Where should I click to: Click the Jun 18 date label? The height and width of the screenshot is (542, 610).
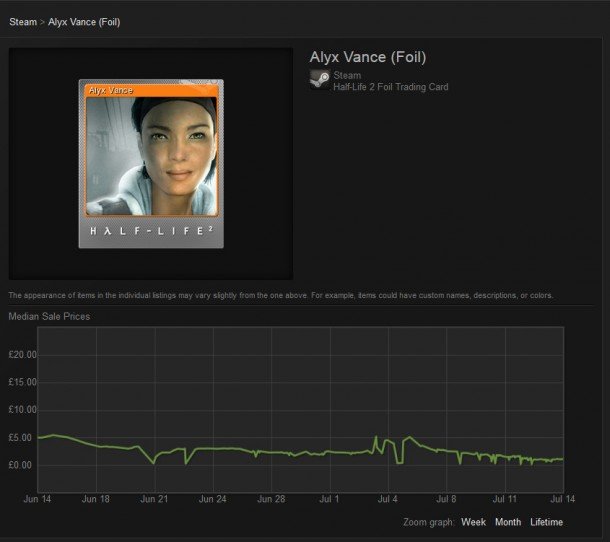[96, 499]
